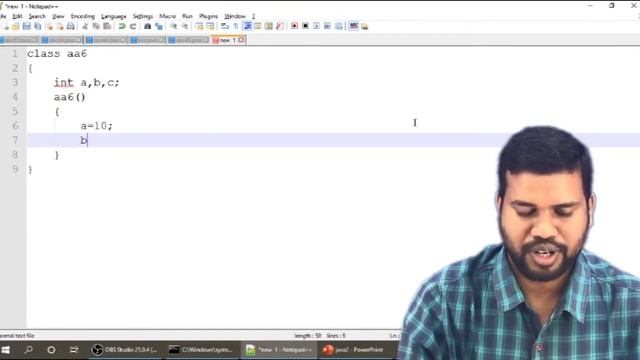Viewport: 640px width, 360px height.
Task: Place cursor on 'a=10;' line
Action: coord(96,126)
